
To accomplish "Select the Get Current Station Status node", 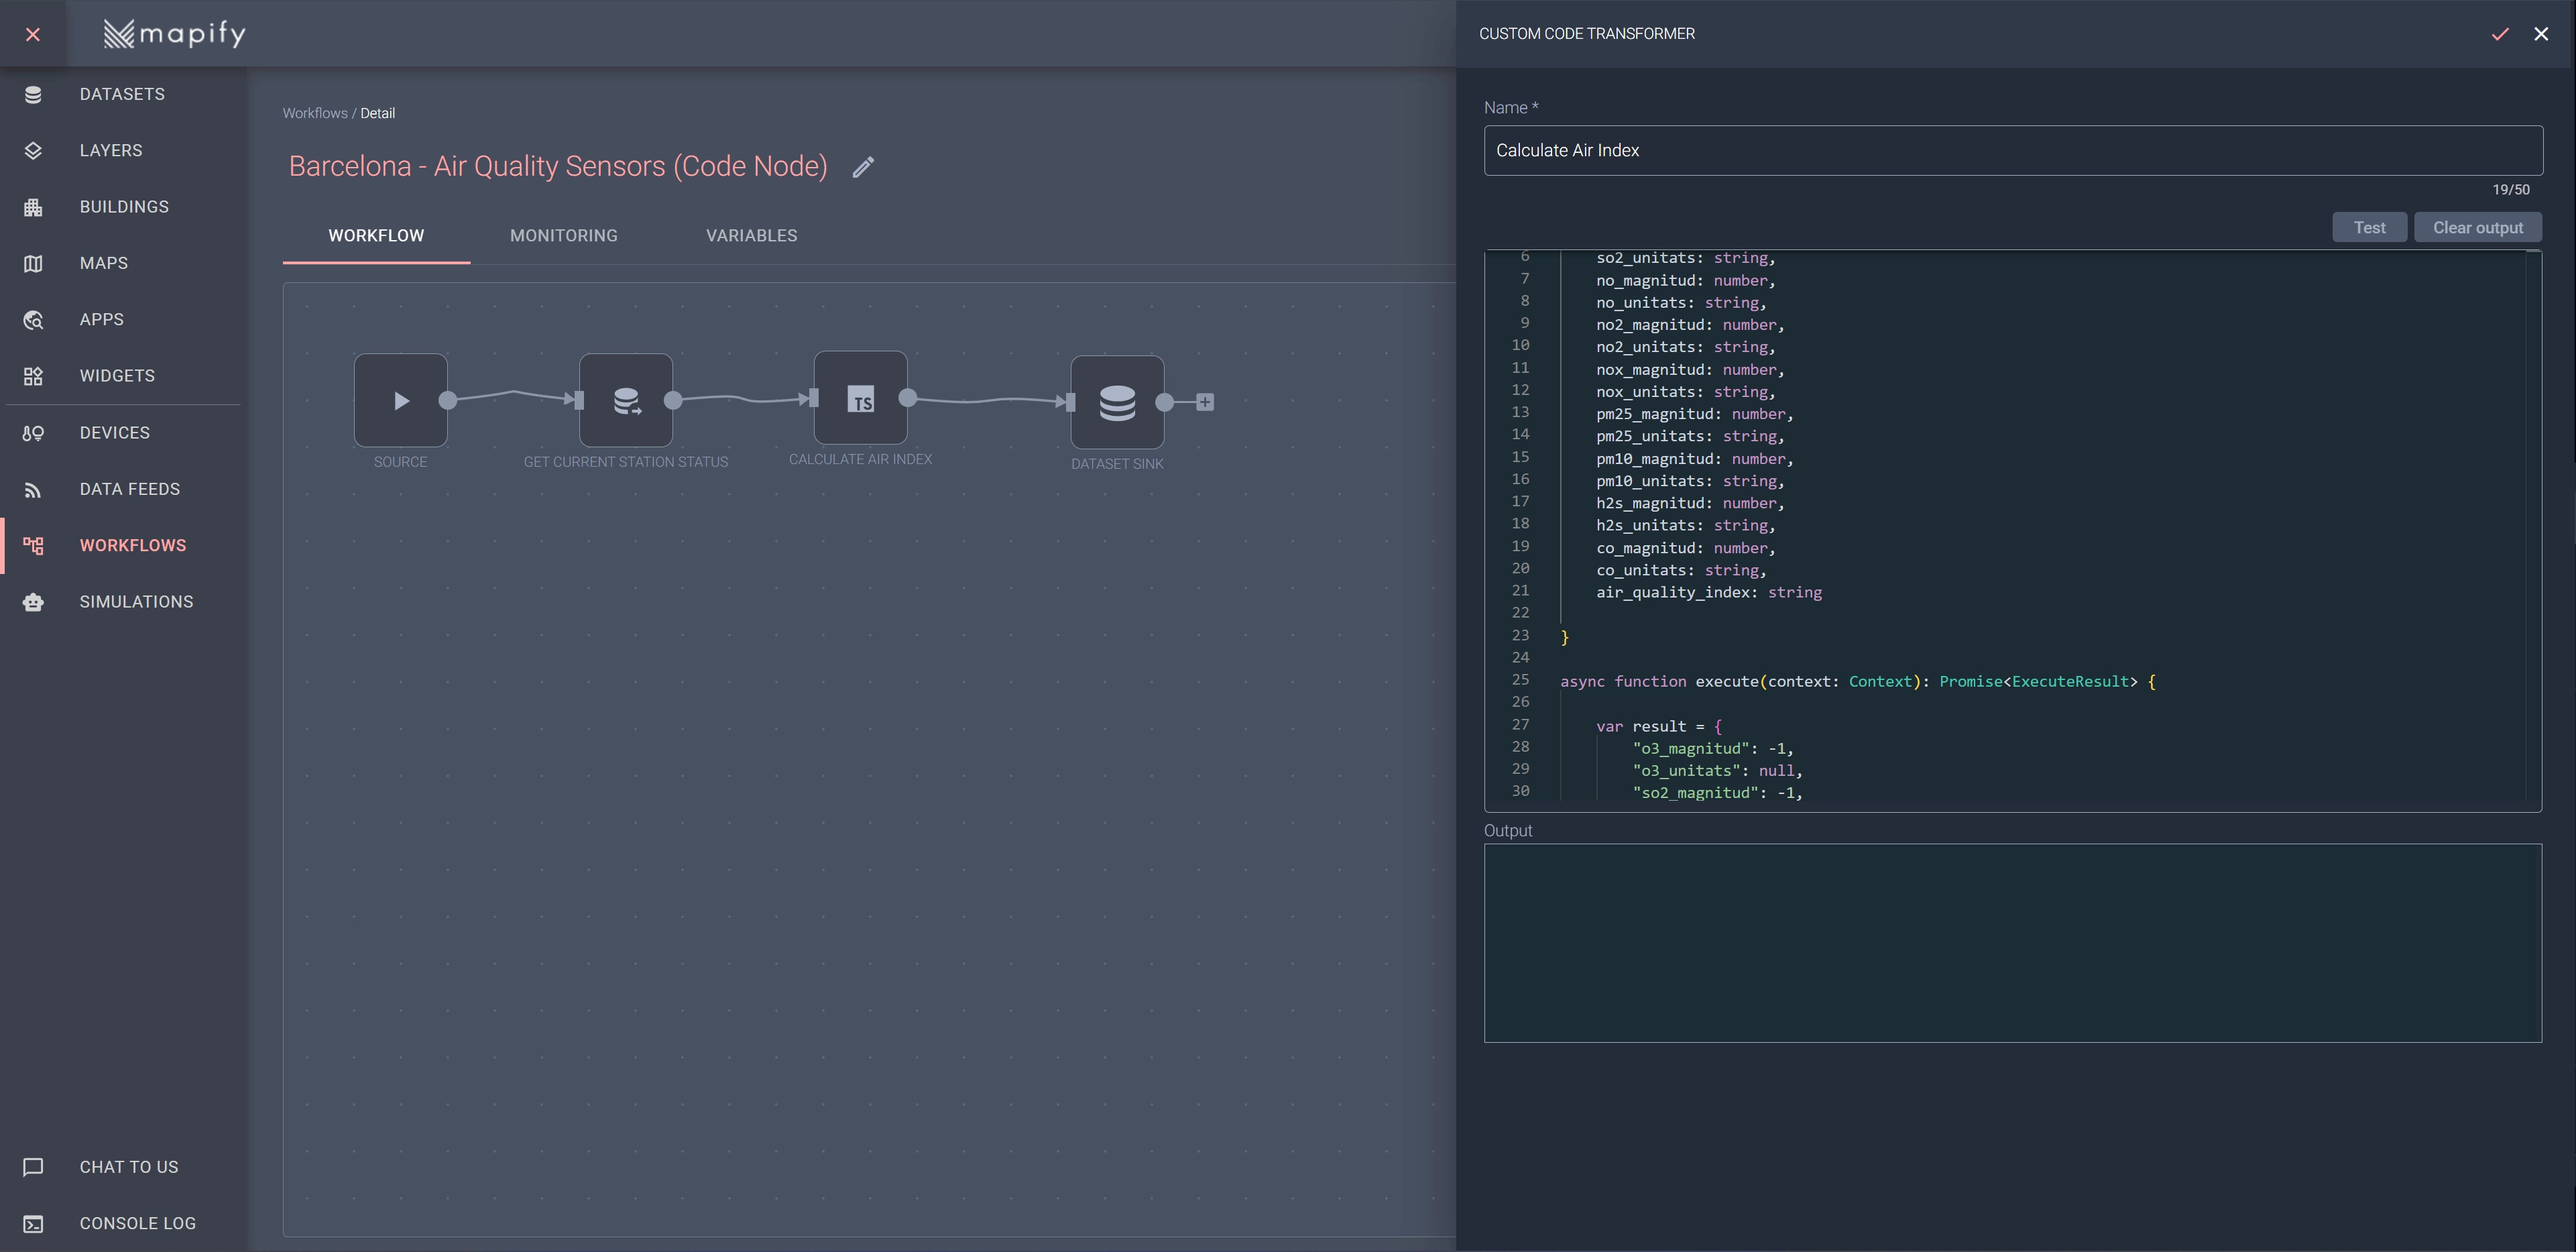I will 626,400.
